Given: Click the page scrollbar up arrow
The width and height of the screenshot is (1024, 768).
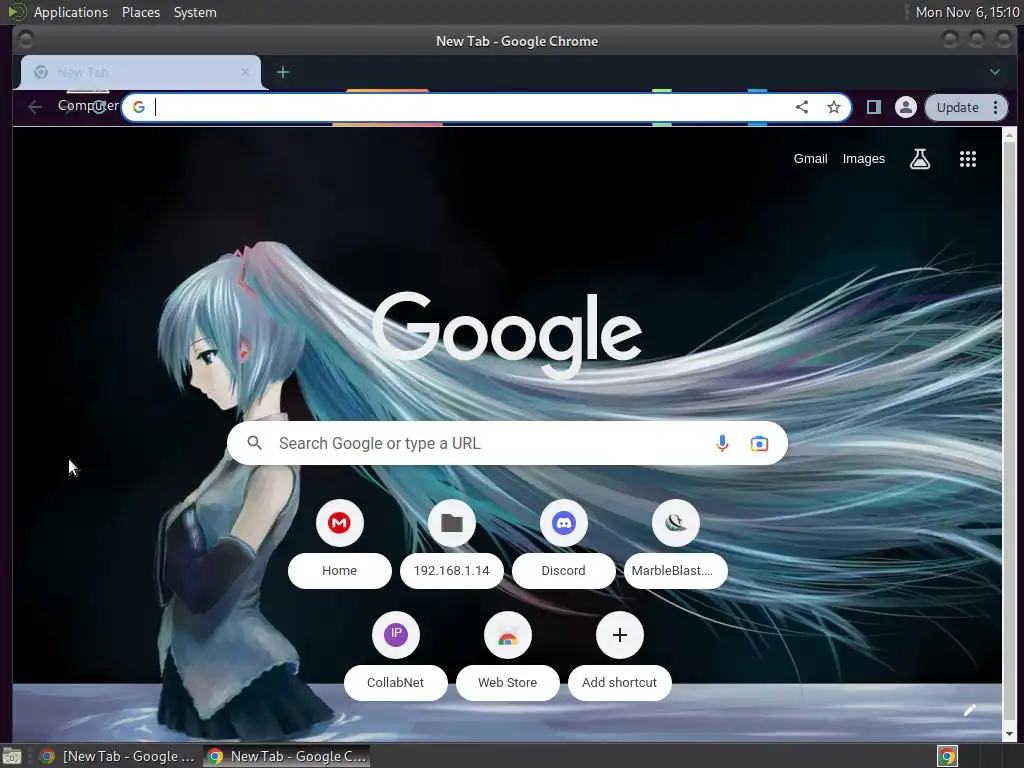Looking at the screenshot, I should pos(1010,136).
